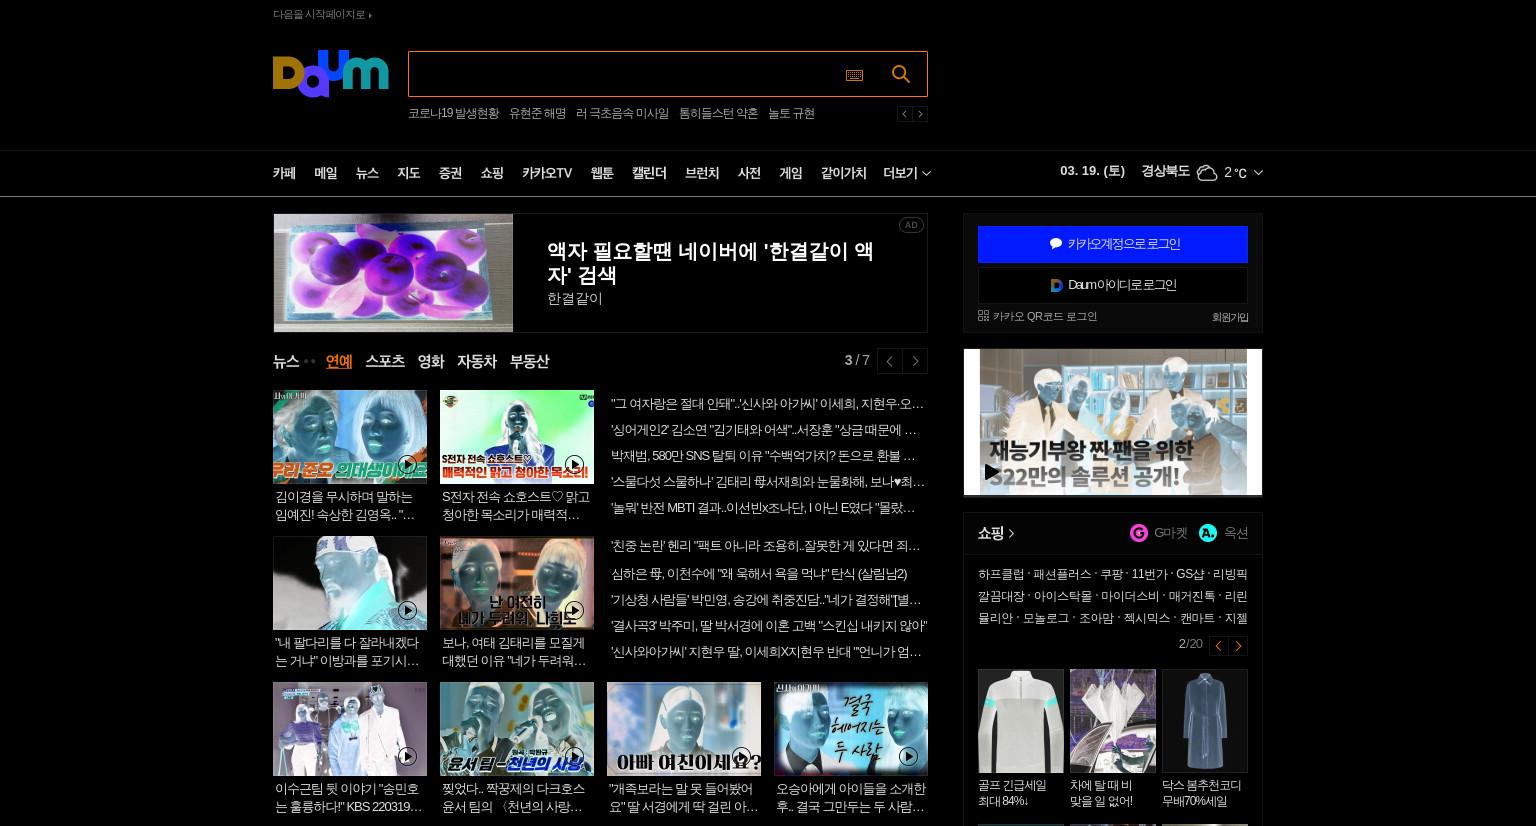1536x826 pixels.
Task: Expand the weather region dropdown arrow
Action: click(x=1258, y=173)
